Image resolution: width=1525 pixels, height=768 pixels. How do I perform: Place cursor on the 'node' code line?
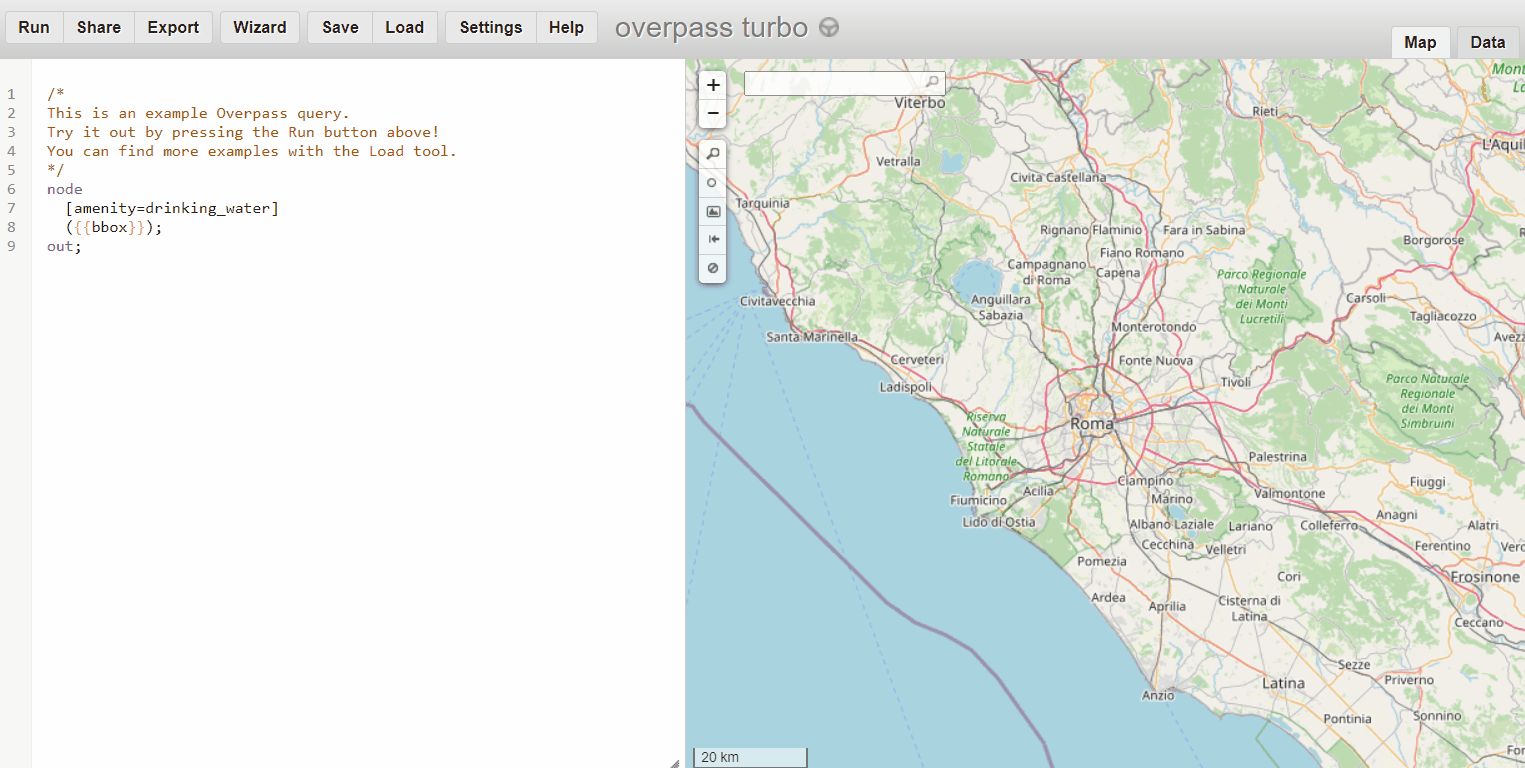coord(65,189)
